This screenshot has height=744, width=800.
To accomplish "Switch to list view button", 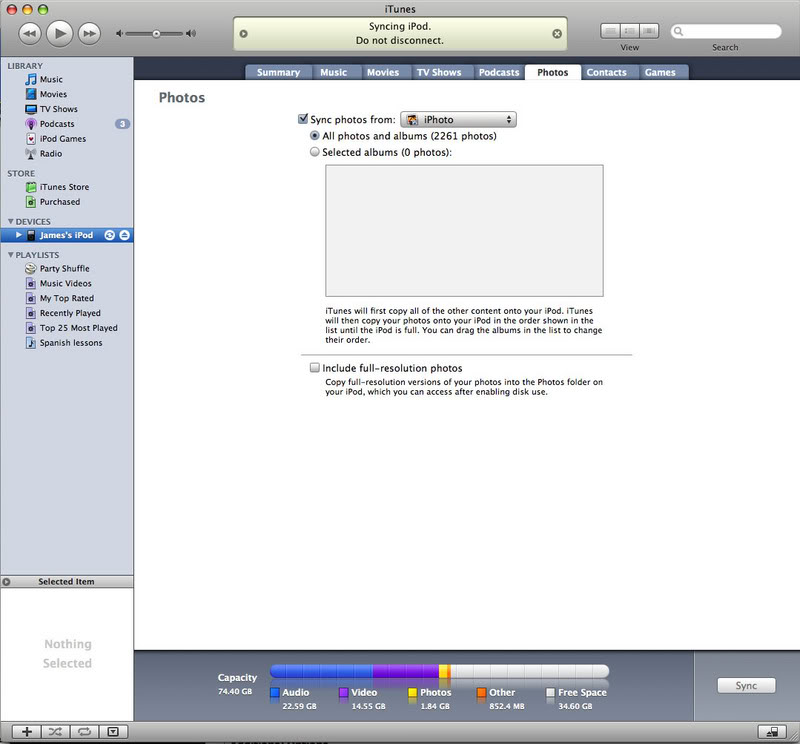I will tap(610, 31).
